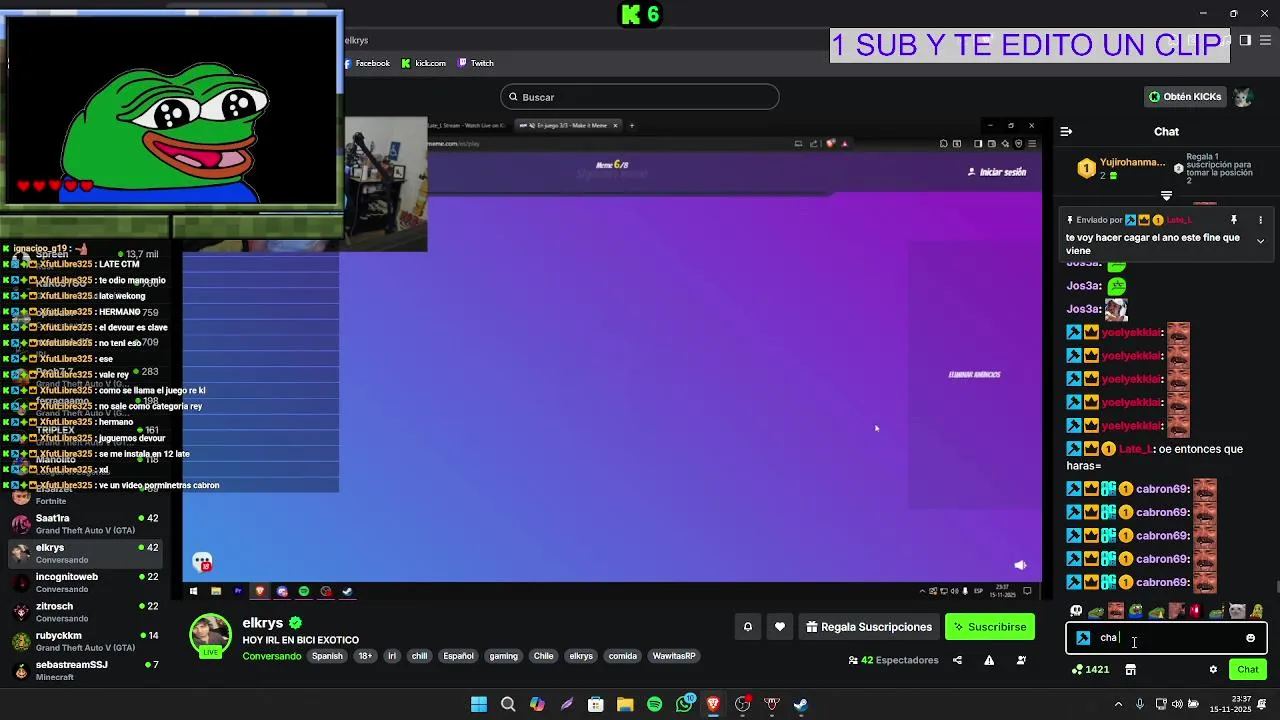Screen dimensions: 1280x720
Task: Select the WawitasRP tag
Action: pyautogui.click(x=674, y=656)
